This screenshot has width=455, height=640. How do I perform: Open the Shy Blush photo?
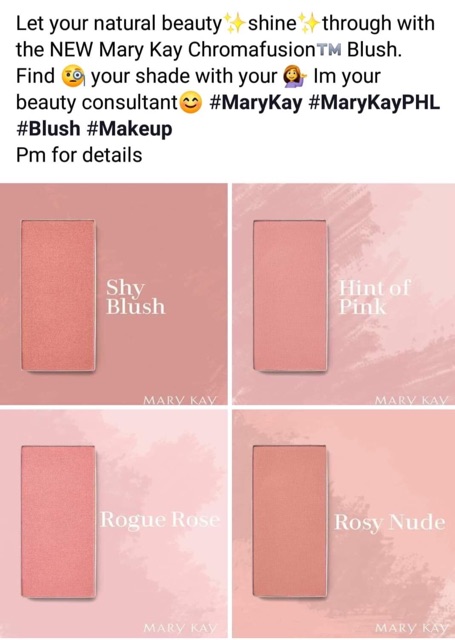pos(114,294)
